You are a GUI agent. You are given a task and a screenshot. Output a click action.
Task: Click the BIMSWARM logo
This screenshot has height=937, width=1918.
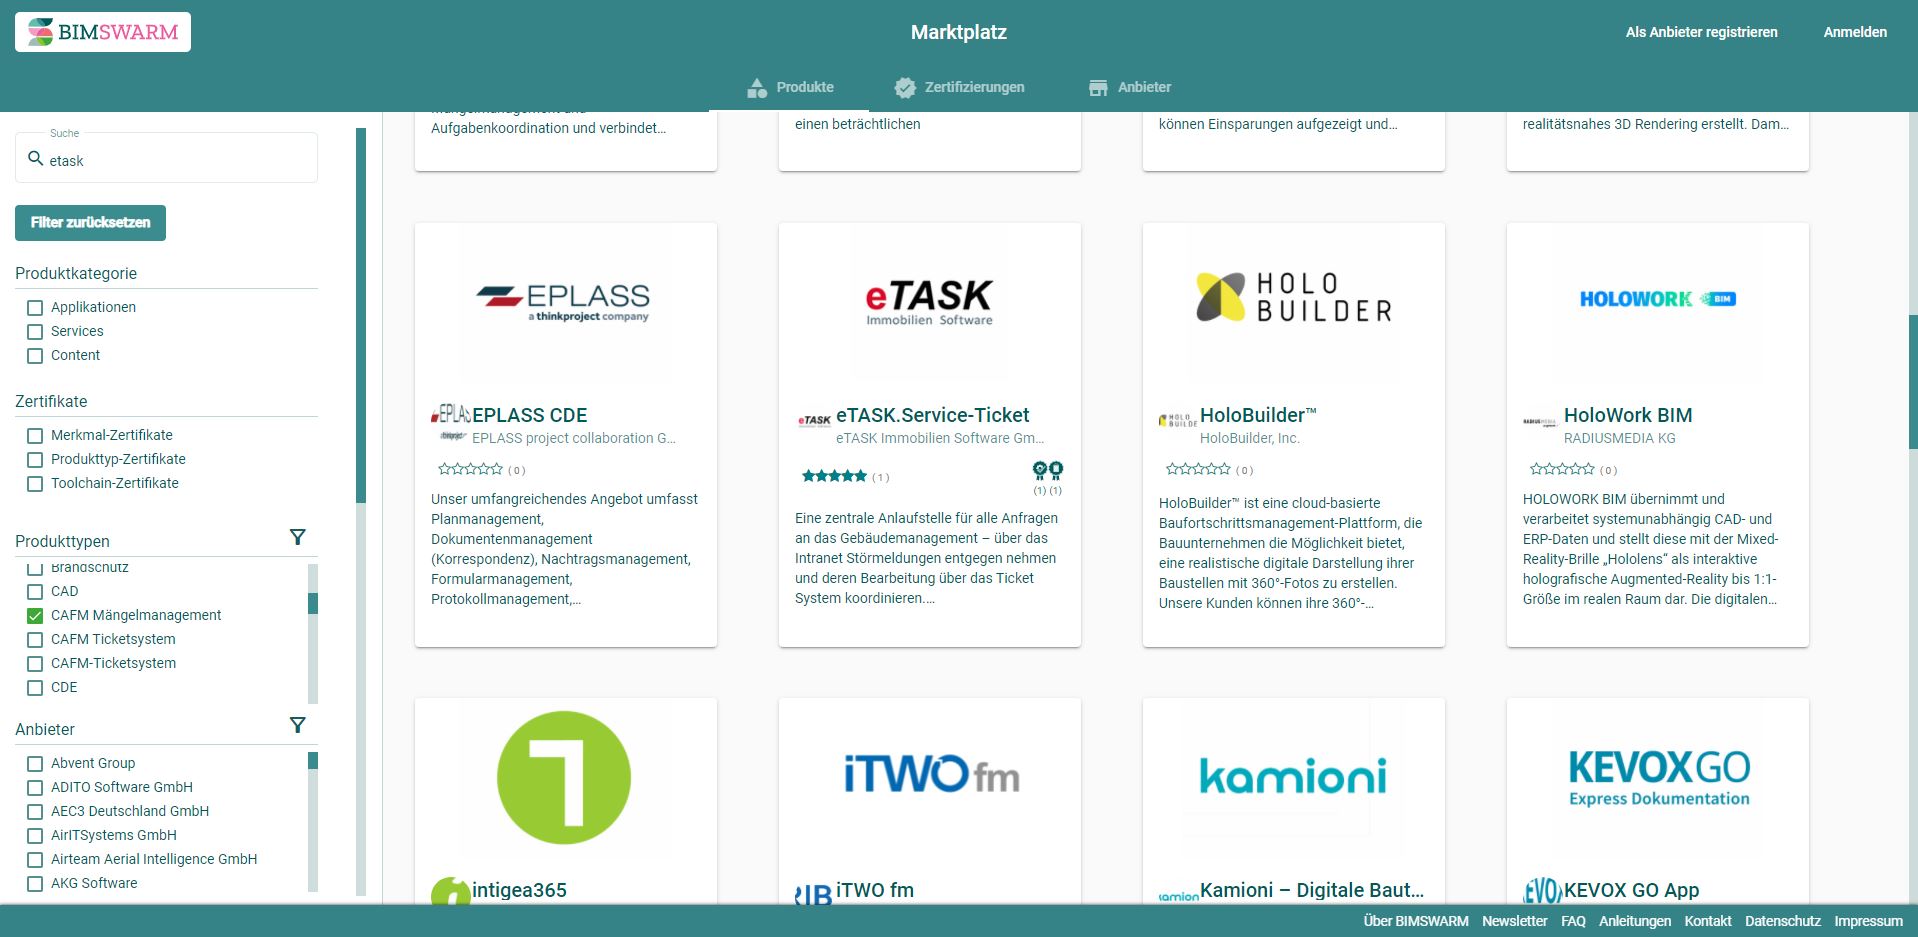tap(103, 32)
